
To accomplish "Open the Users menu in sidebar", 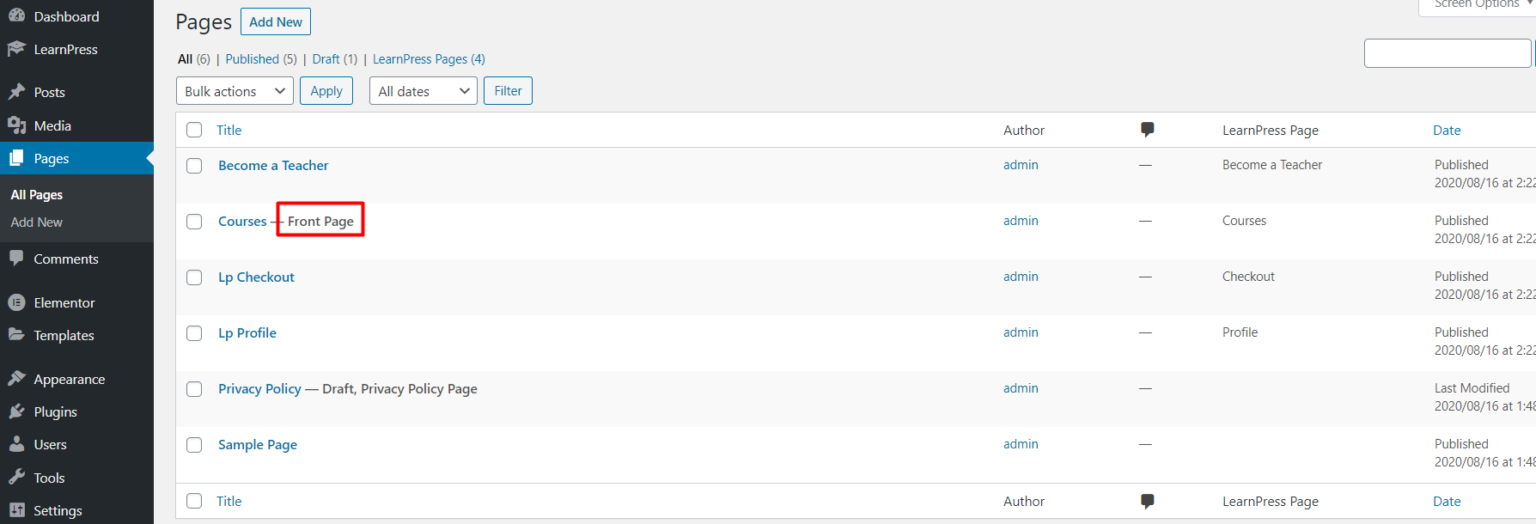I will 50,445.
